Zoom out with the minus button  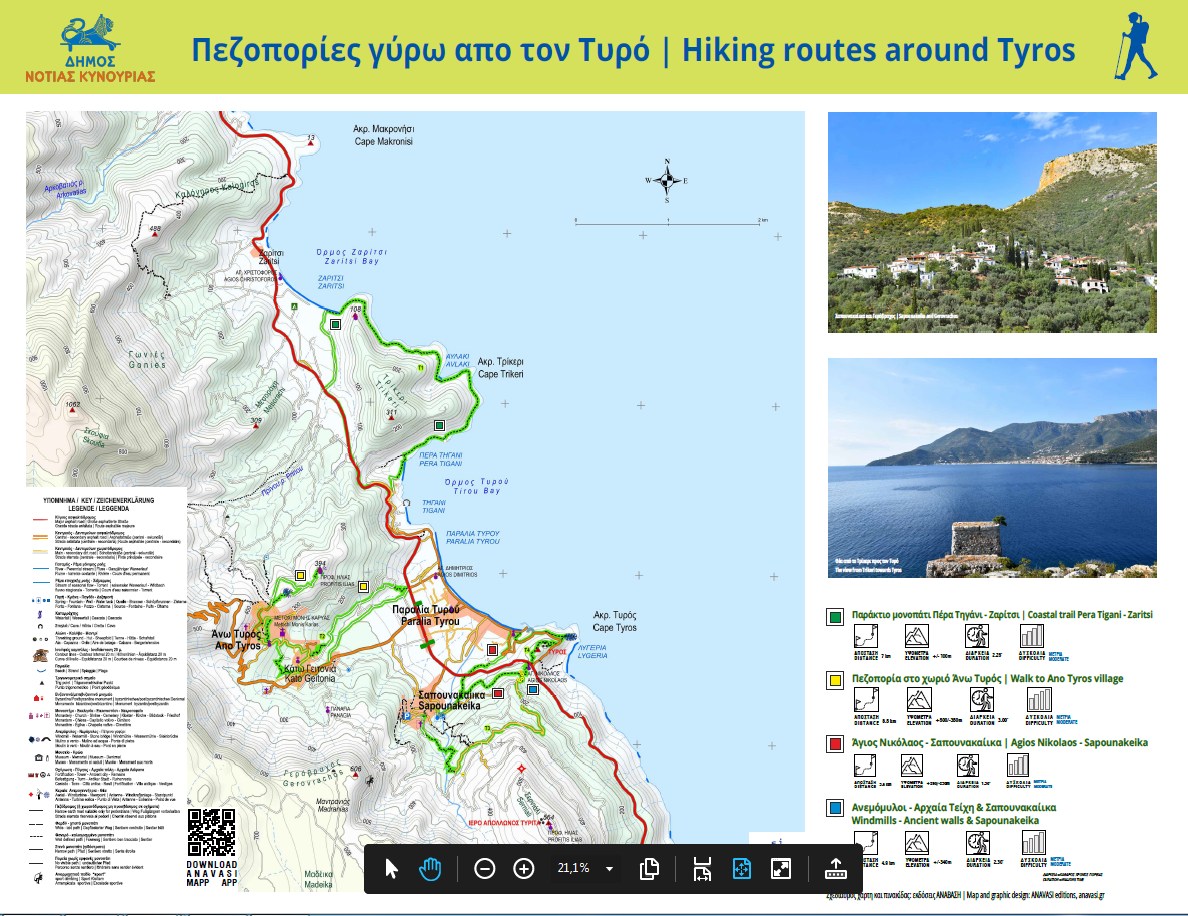pyautogui.click(x=484, y=868)
